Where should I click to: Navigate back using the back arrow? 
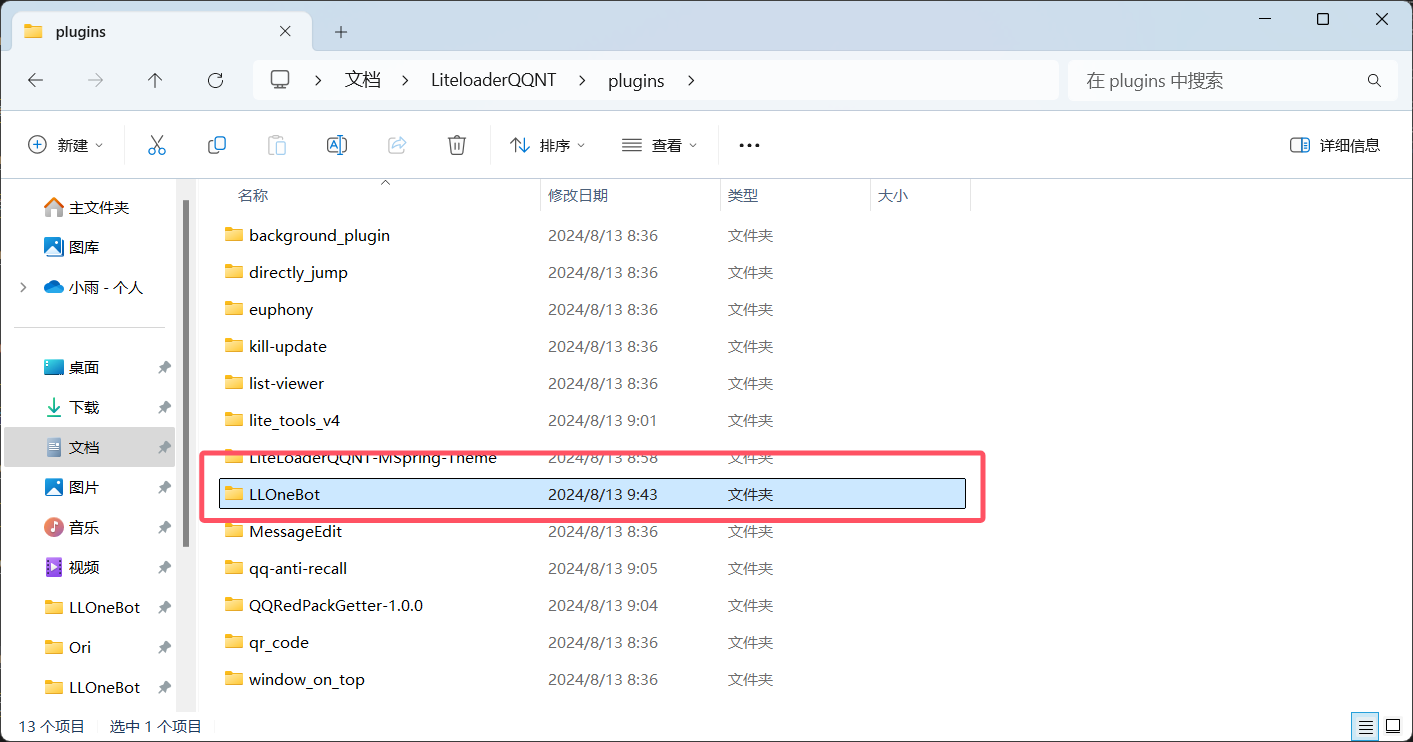(x=36, y=81)
